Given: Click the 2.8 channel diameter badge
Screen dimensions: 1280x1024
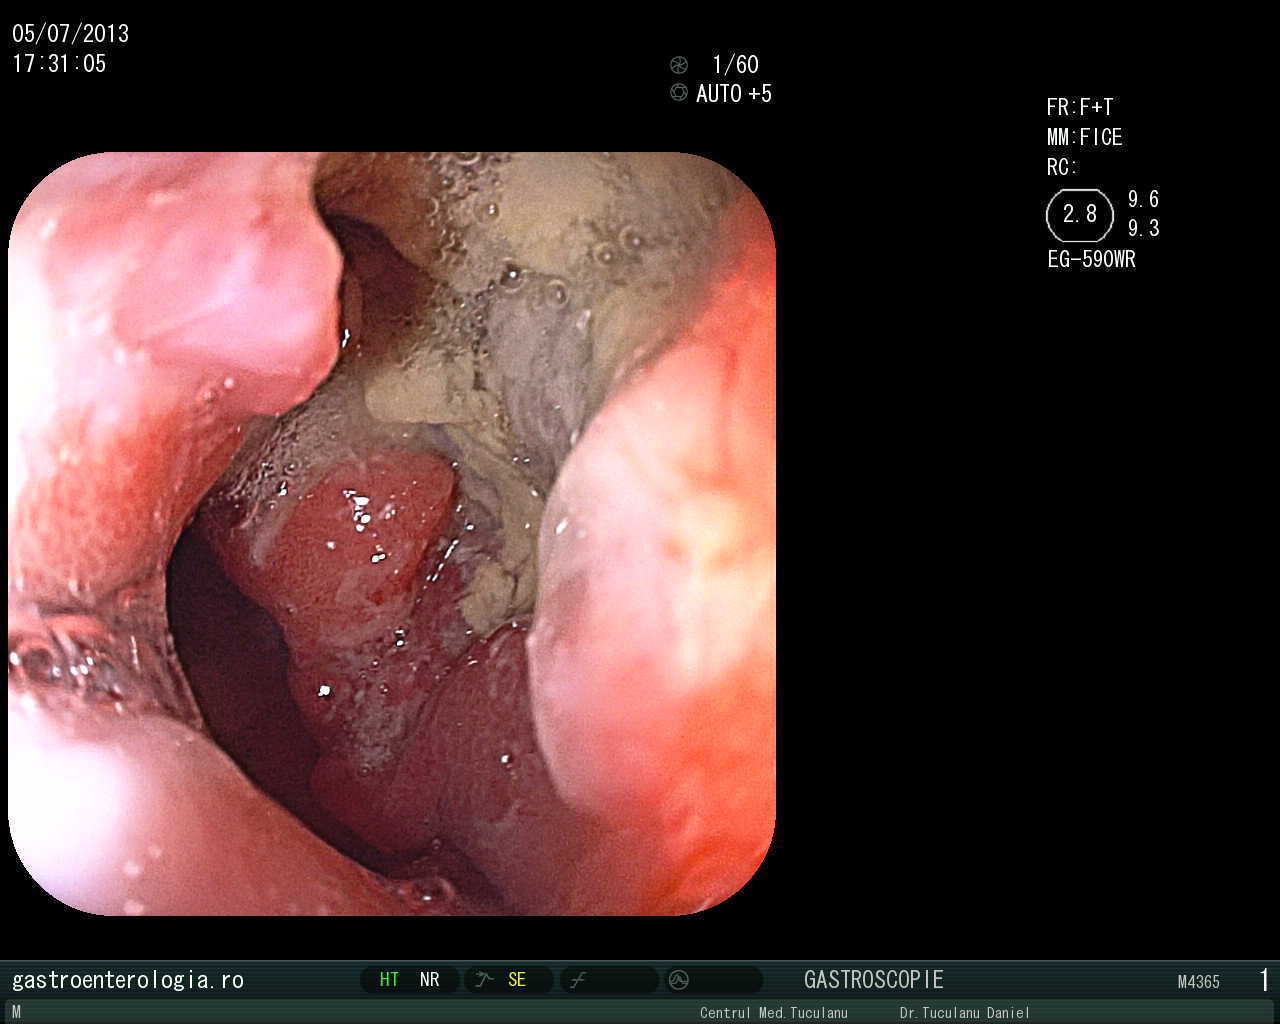Looking at the screenshot, I should tap(1079, 214).
